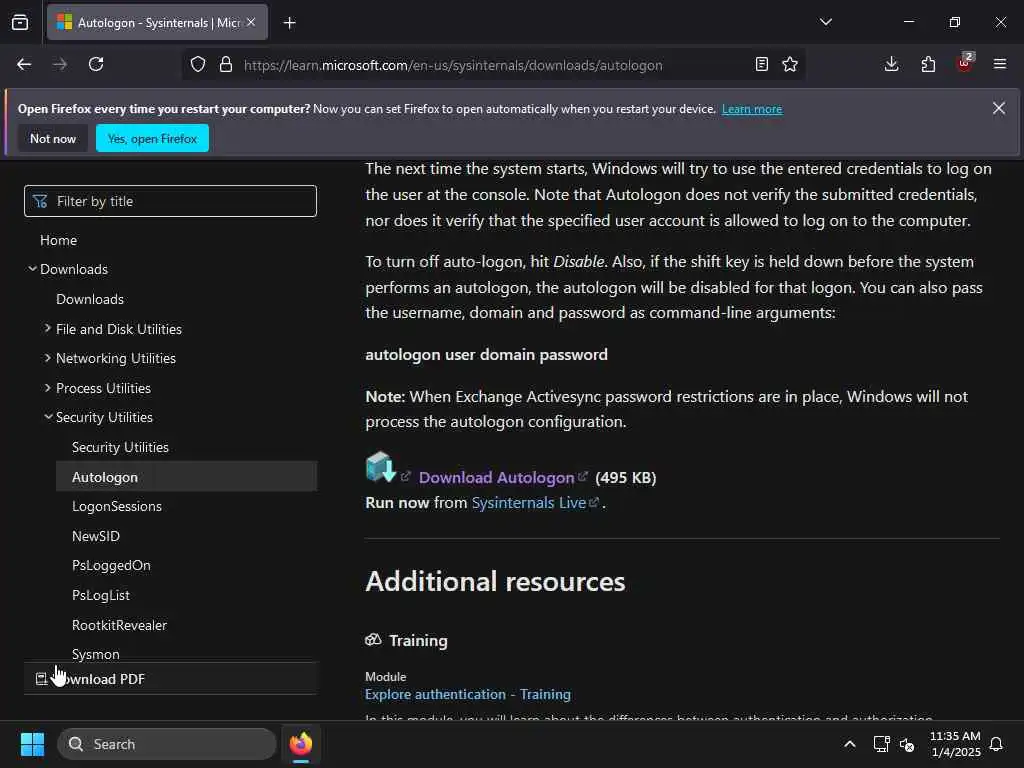Open nested Security Utilities page
This screenshot has width=1024, height=768.
120,447
